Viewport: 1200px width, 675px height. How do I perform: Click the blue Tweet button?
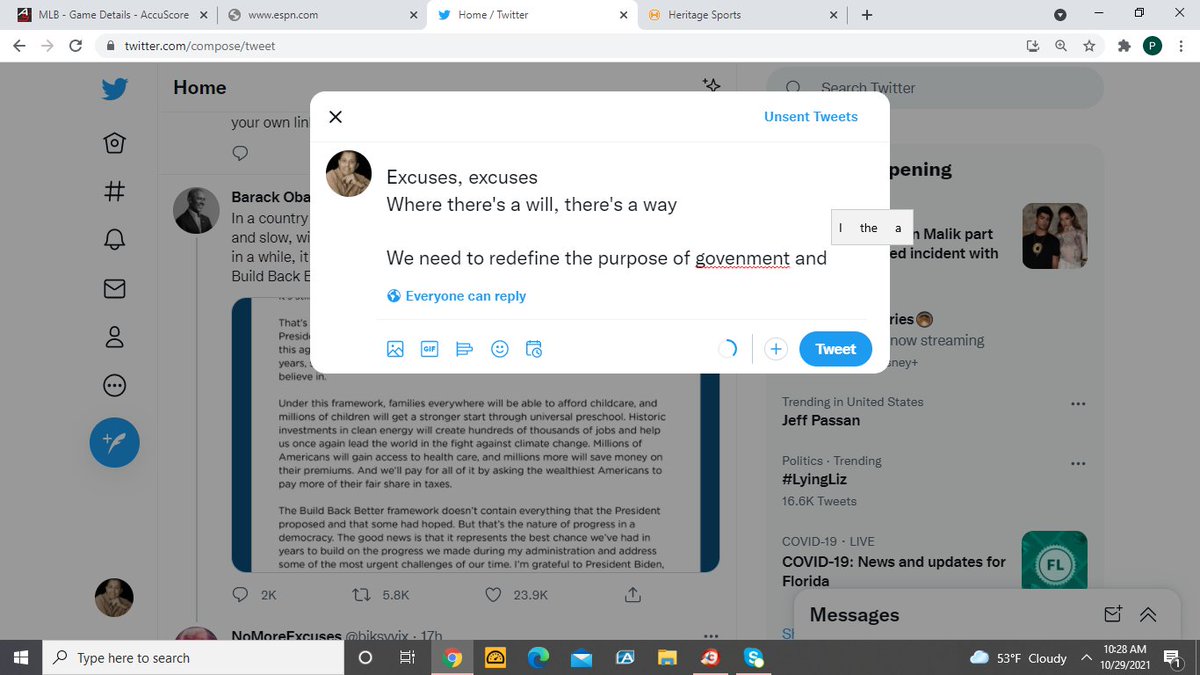(835, 349)
